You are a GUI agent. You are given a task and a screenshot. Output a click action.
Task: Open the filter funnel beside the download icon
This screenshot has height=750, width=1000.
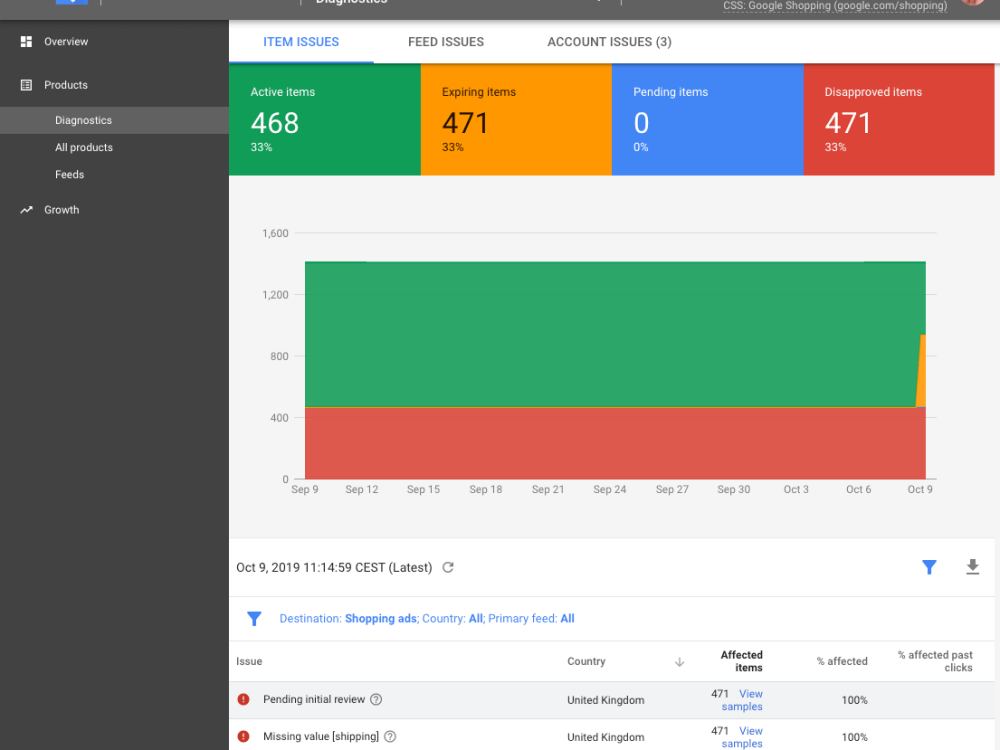pos(929,567)
